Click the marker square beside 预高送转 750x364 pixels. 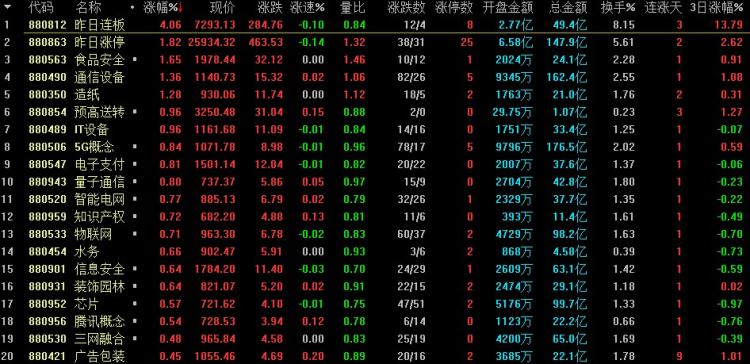coord(134,112)
